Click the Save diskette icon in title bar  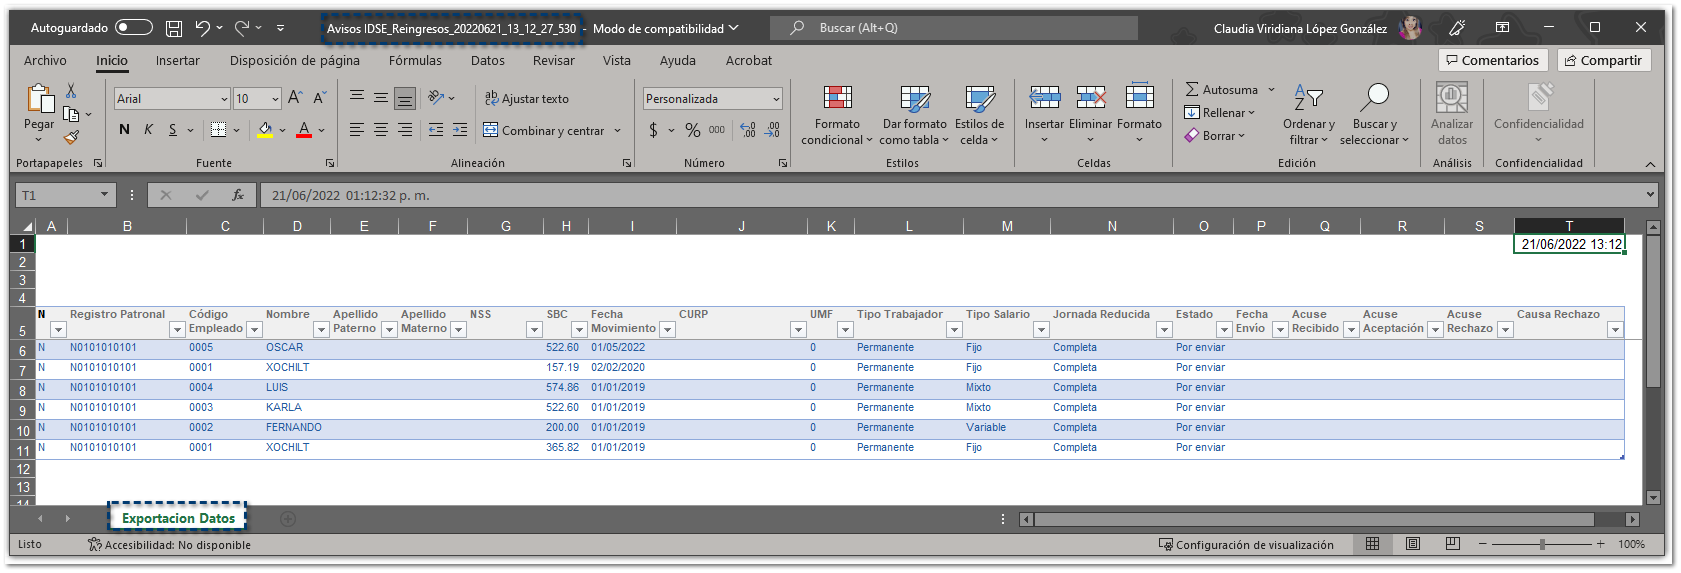coord(174,28)
